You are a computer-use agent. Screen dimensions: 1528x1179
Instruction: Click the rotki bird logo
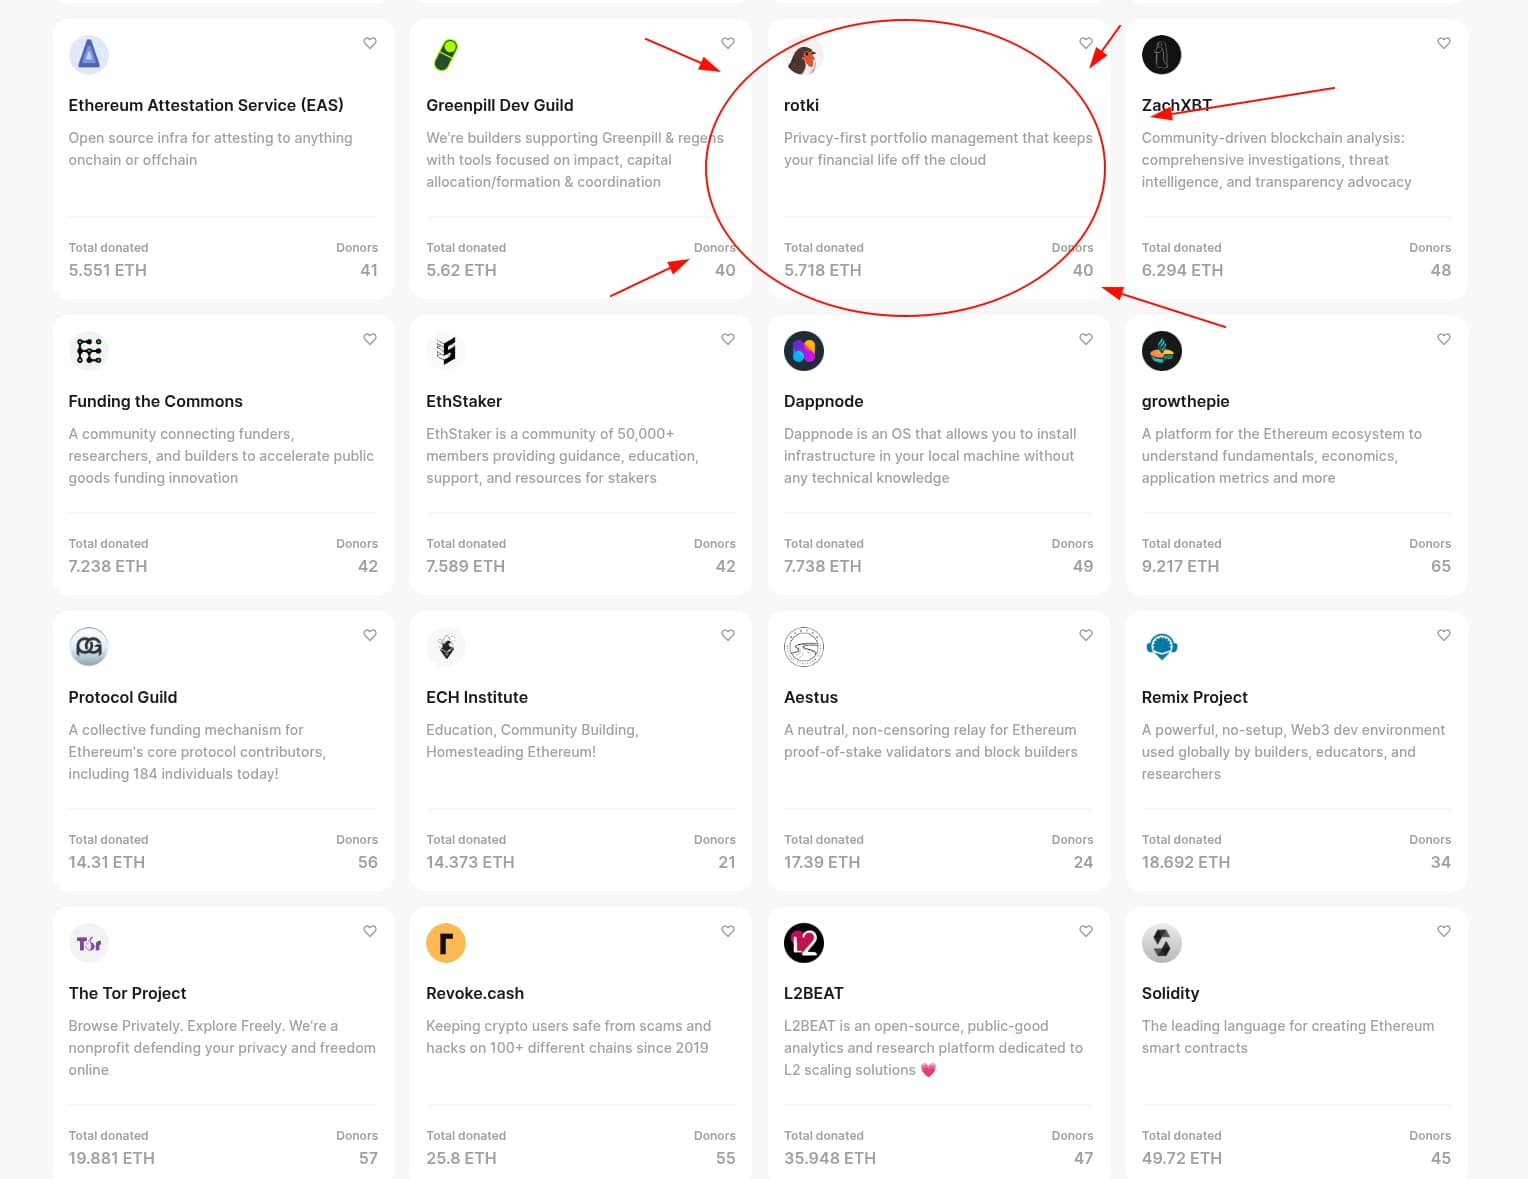[x=803, y=59]
